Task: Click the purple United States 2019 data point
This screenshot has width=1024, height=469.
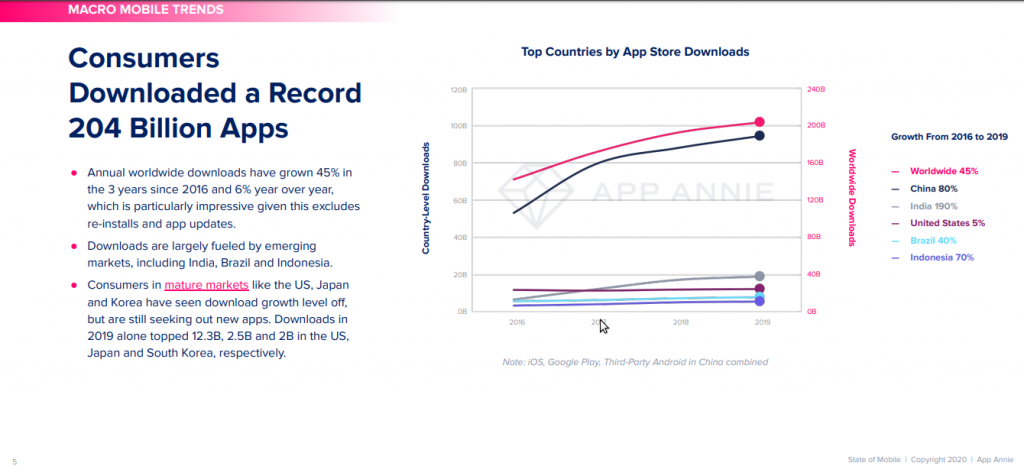Action: pyautogui.click(x=760, y=288)
